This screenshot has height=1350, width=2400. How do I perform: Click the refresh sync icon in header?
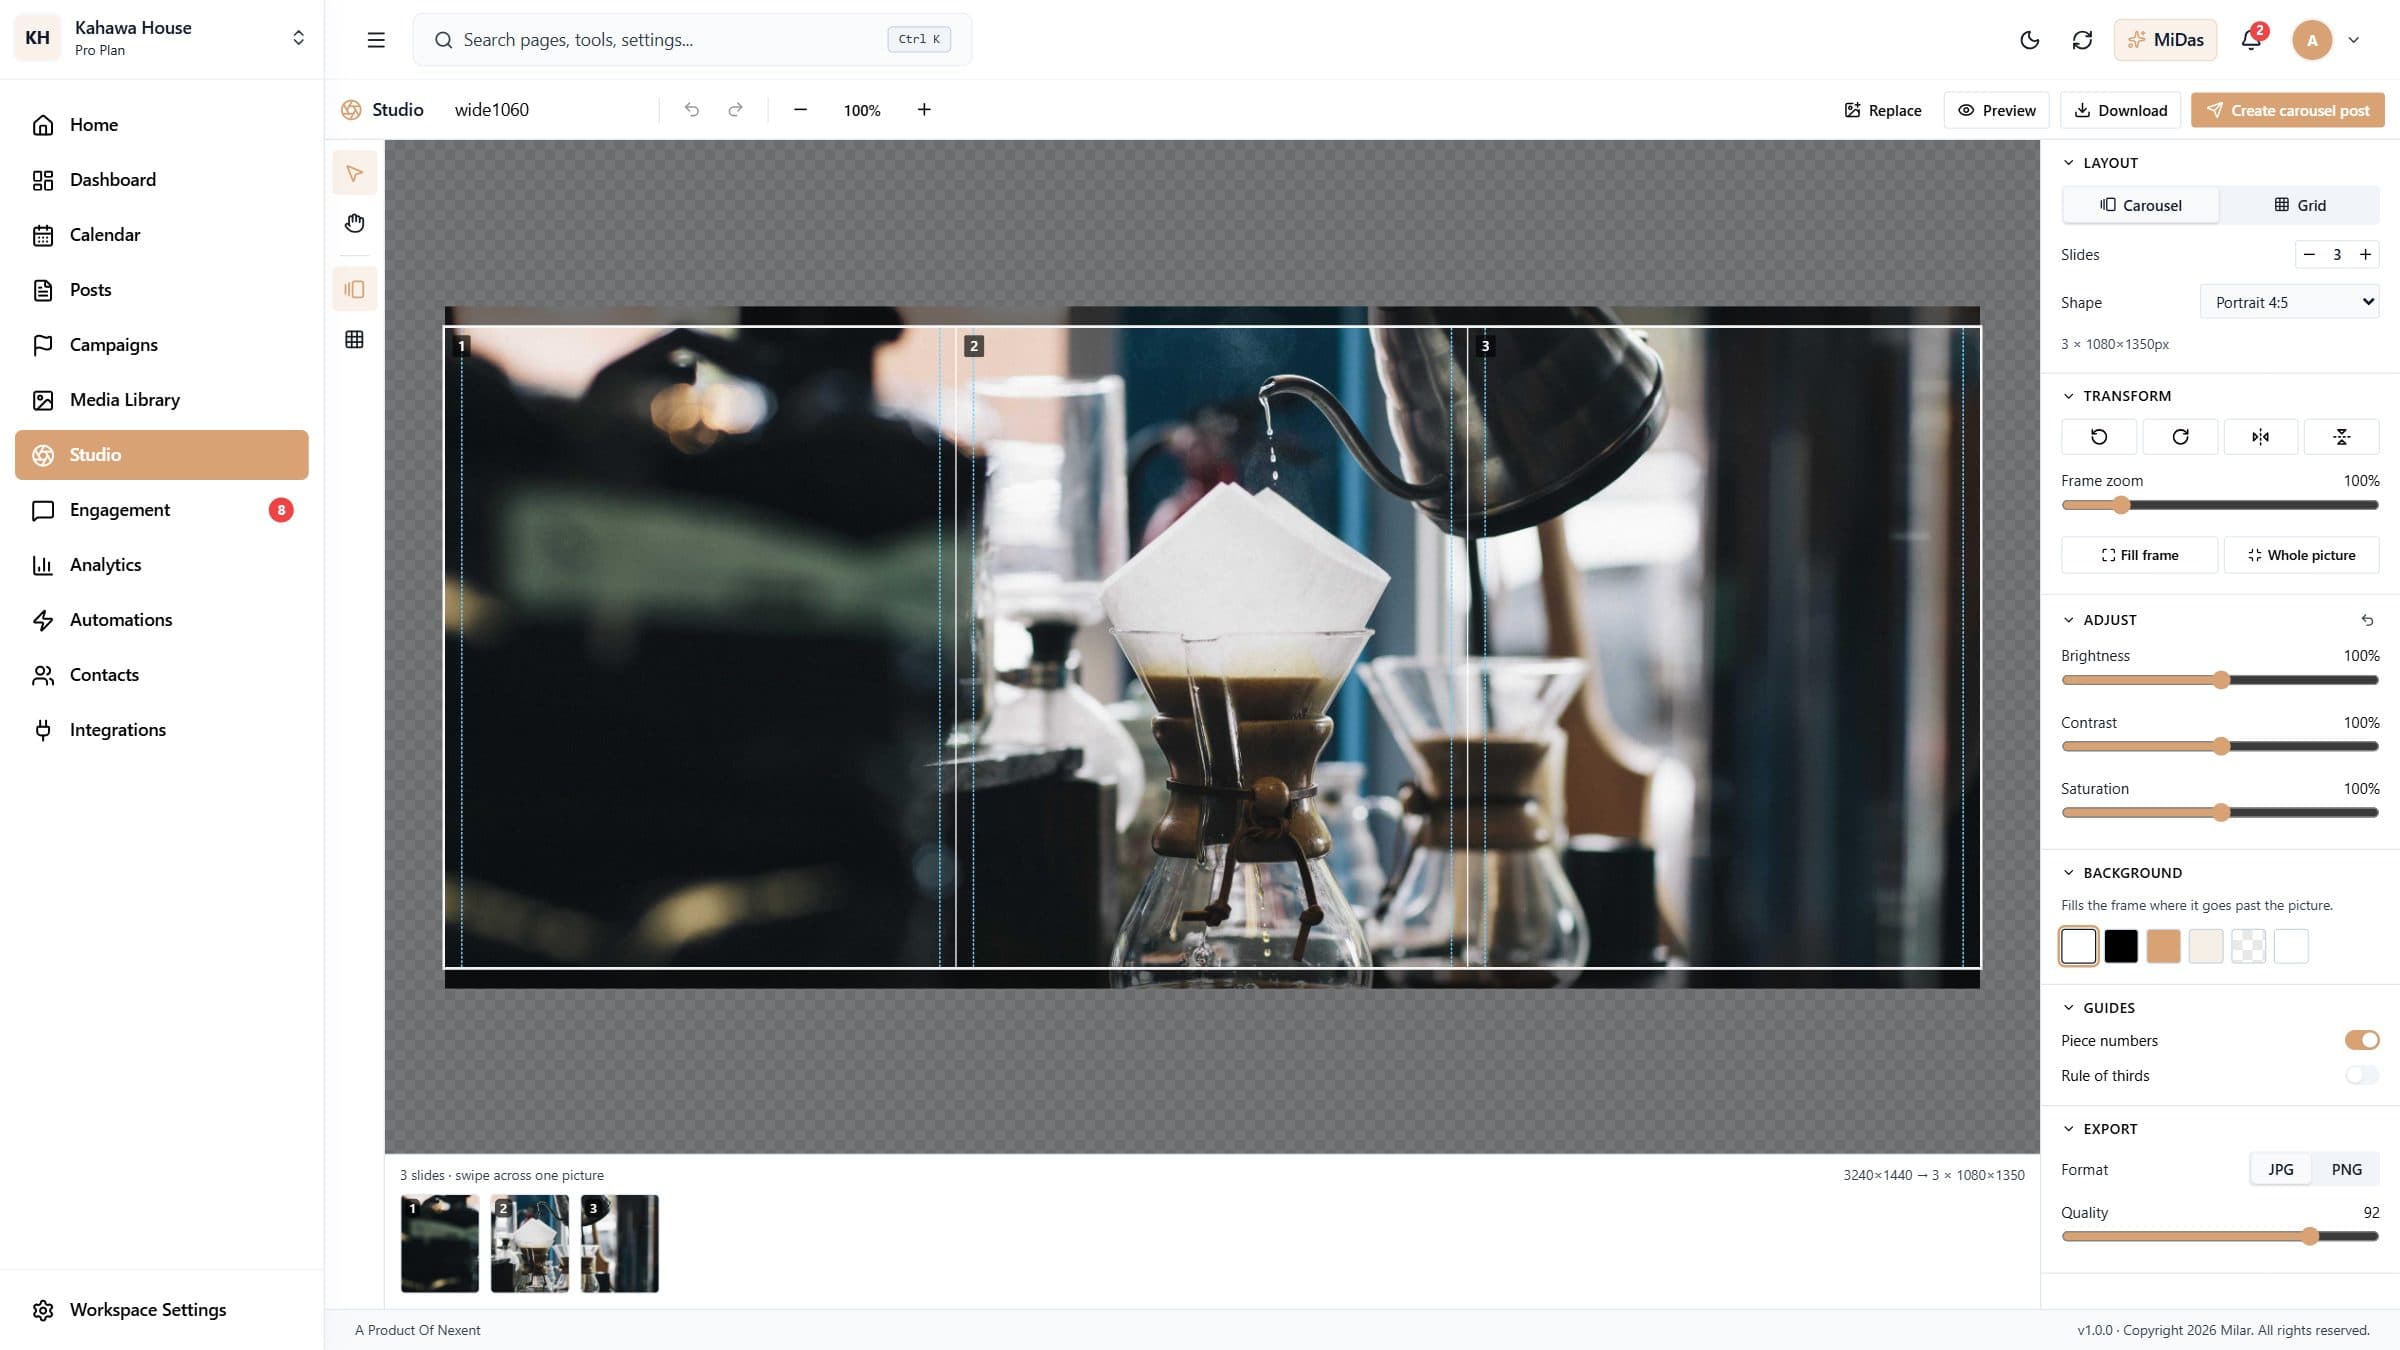(2082, 40)
